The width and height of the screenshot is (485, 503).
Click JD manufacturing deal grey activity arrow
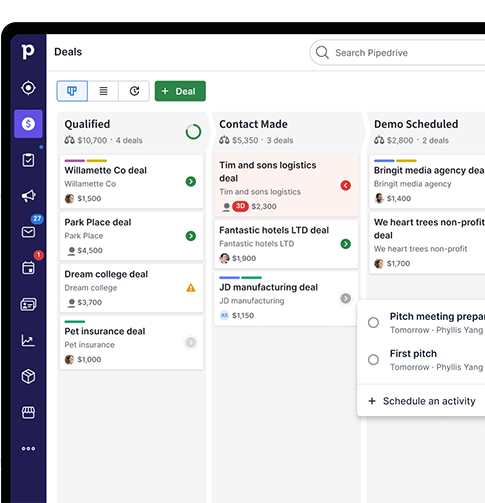pyautogui.click(x=346, y=298)
